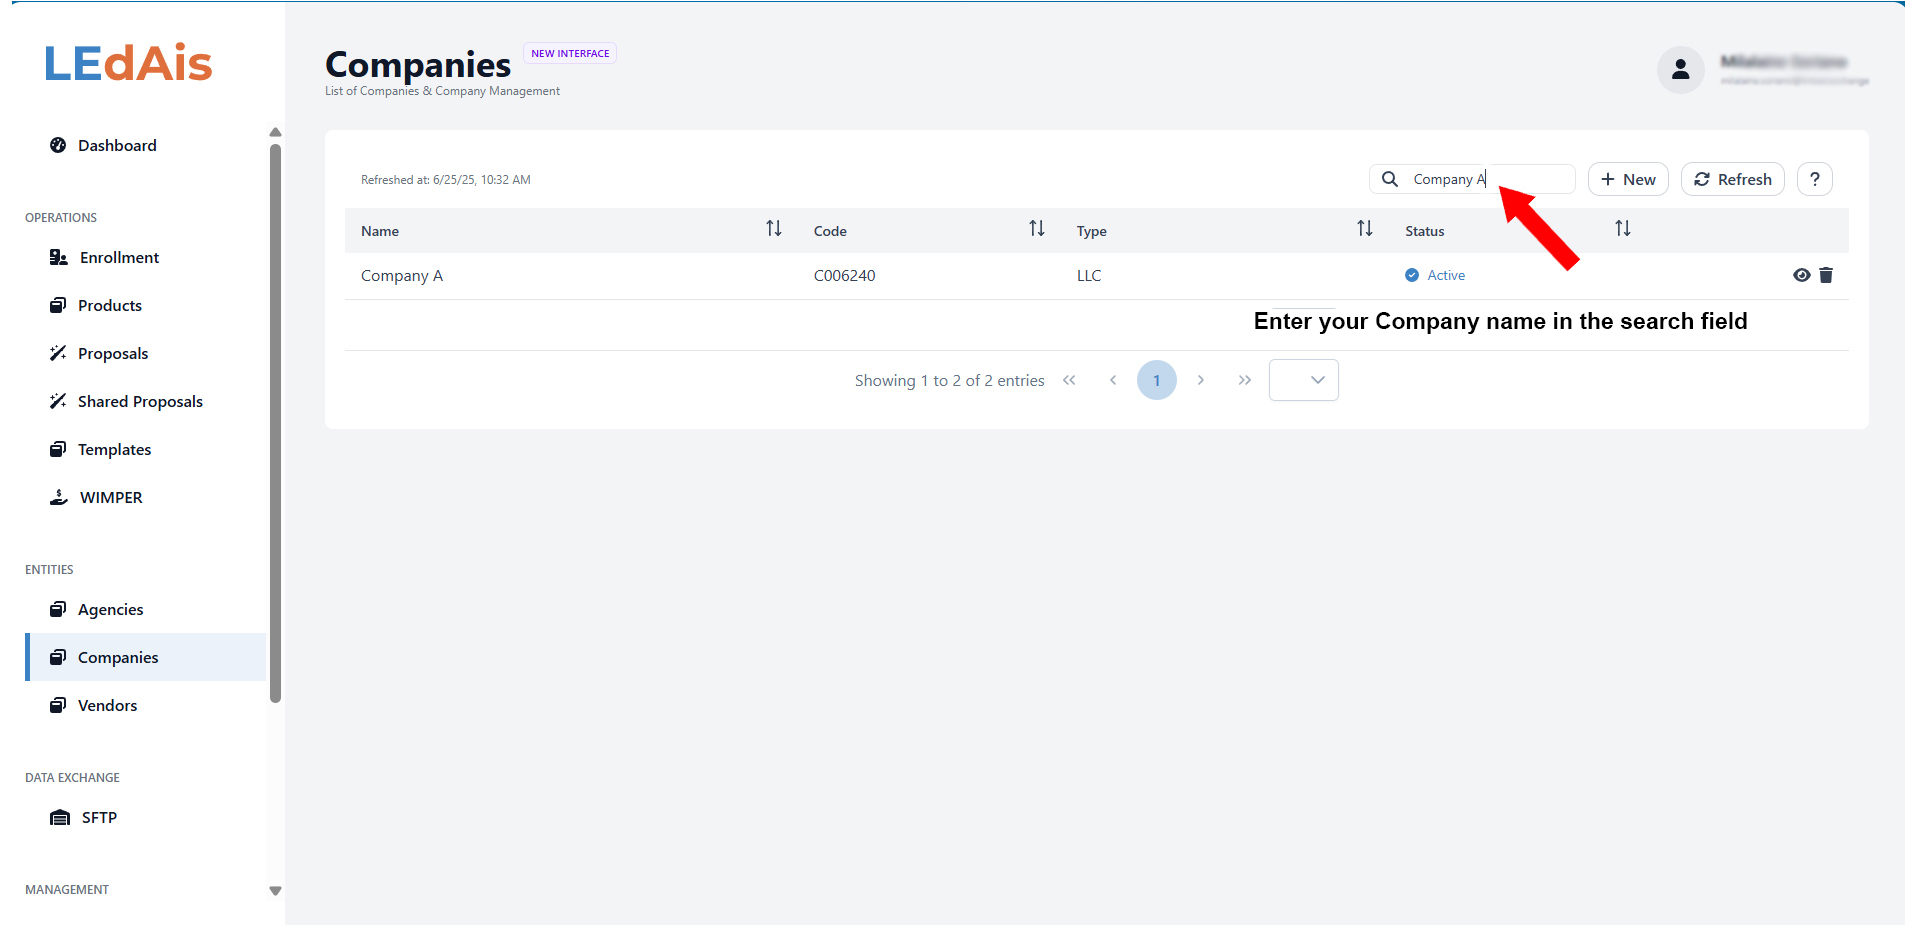Image resolution: width=1905 pixels, height=927 pixels.
Task: Click the Shared Proposals wand icon
Action: click(58, 401)
